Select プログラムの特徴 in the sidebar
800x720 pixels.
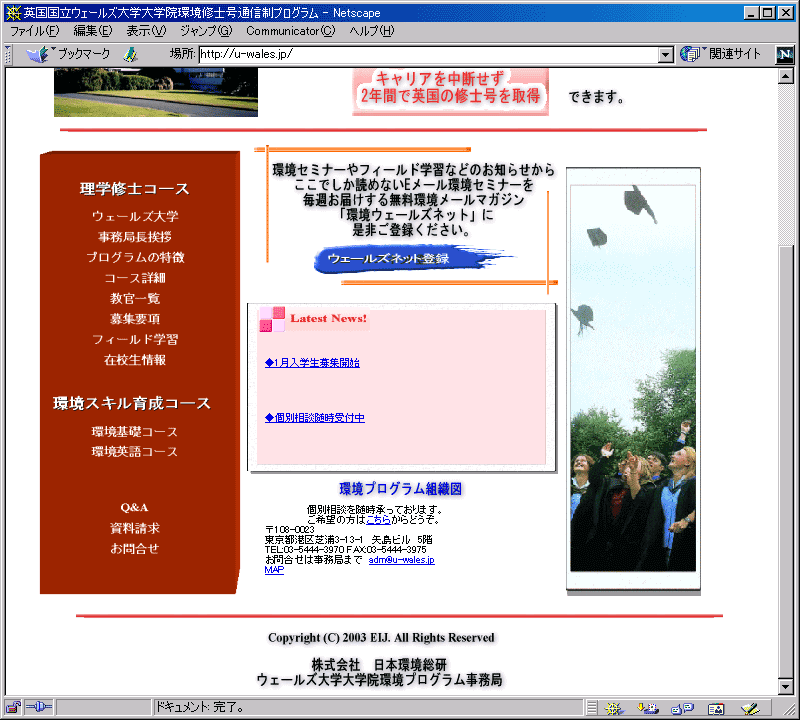click(x=135, y=257)
